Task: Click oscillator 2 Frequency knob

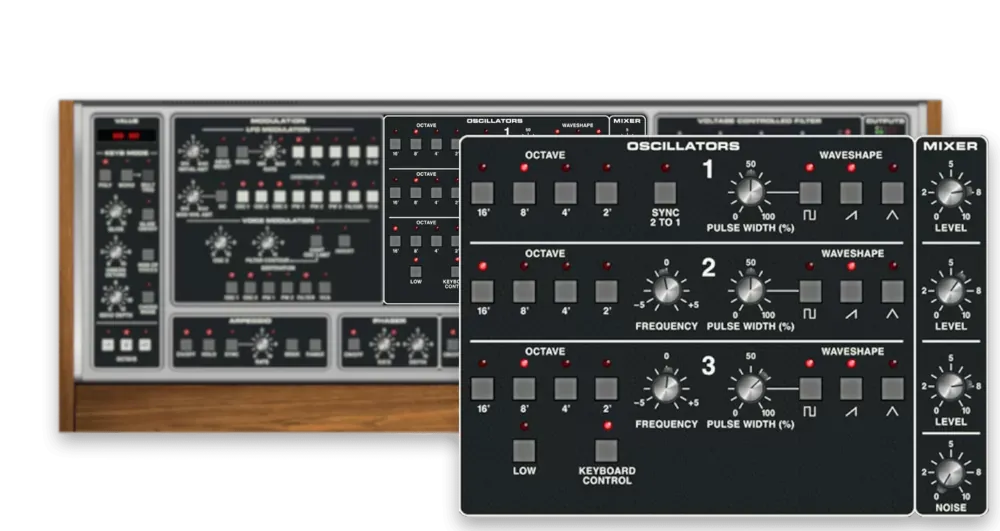Action: 666,290
